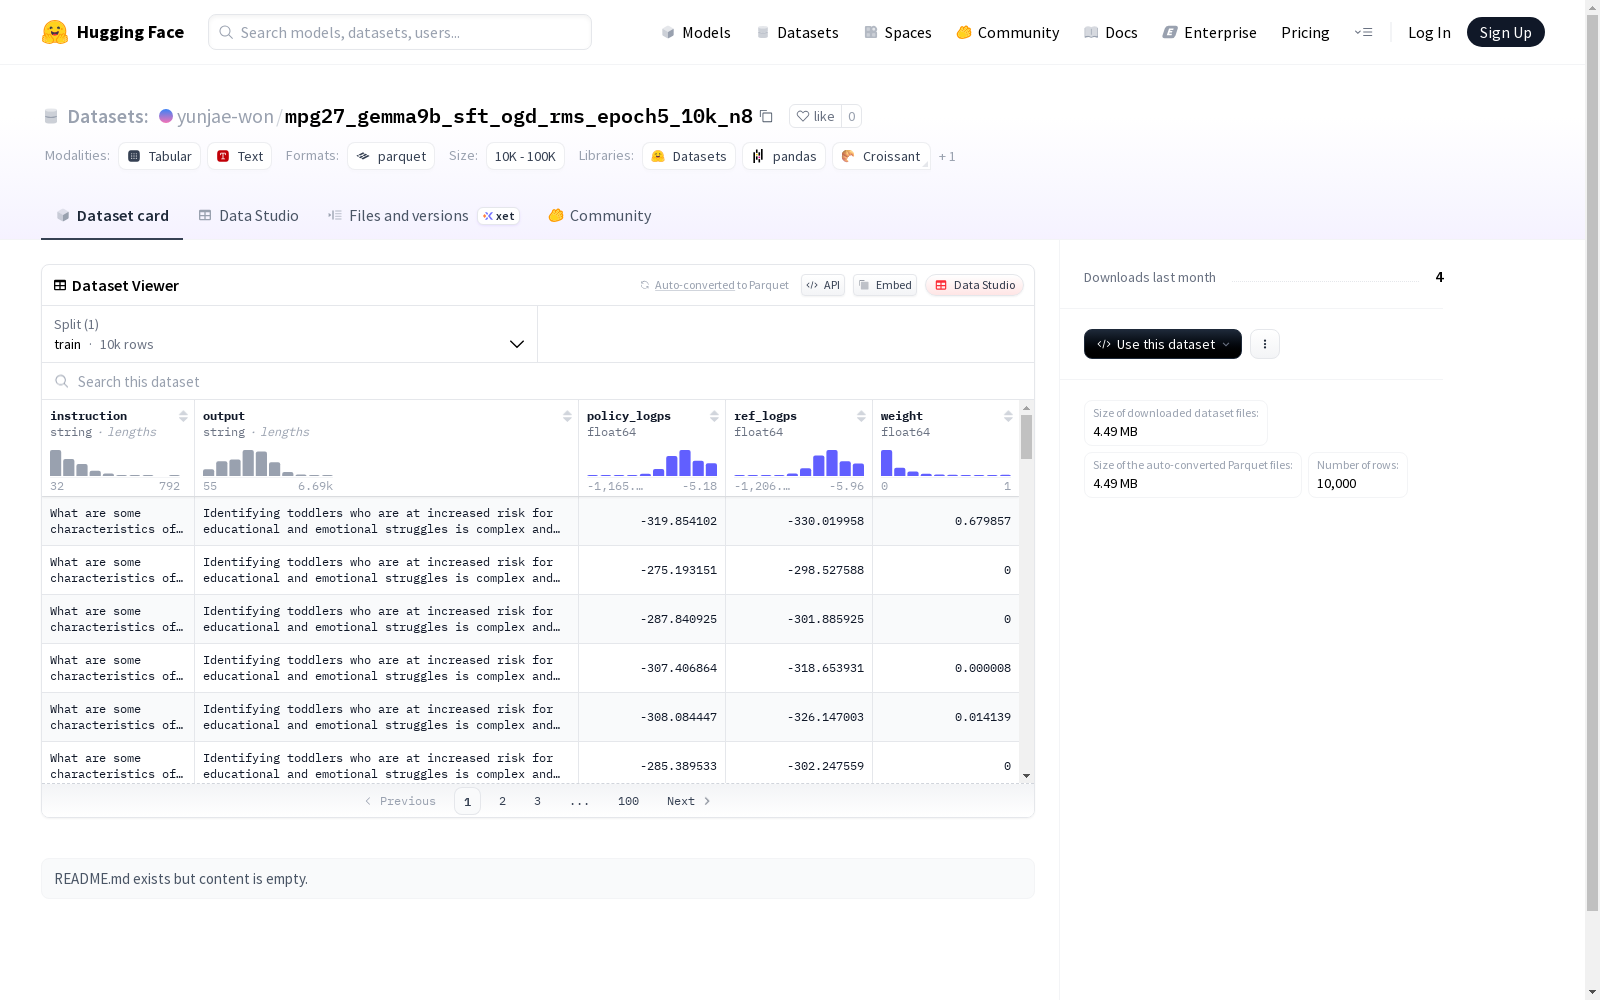The height and width of the screenshot is (1000, 1600).
Task: Click the search magnifier in dataset viewer
Action: click(62, 382)
